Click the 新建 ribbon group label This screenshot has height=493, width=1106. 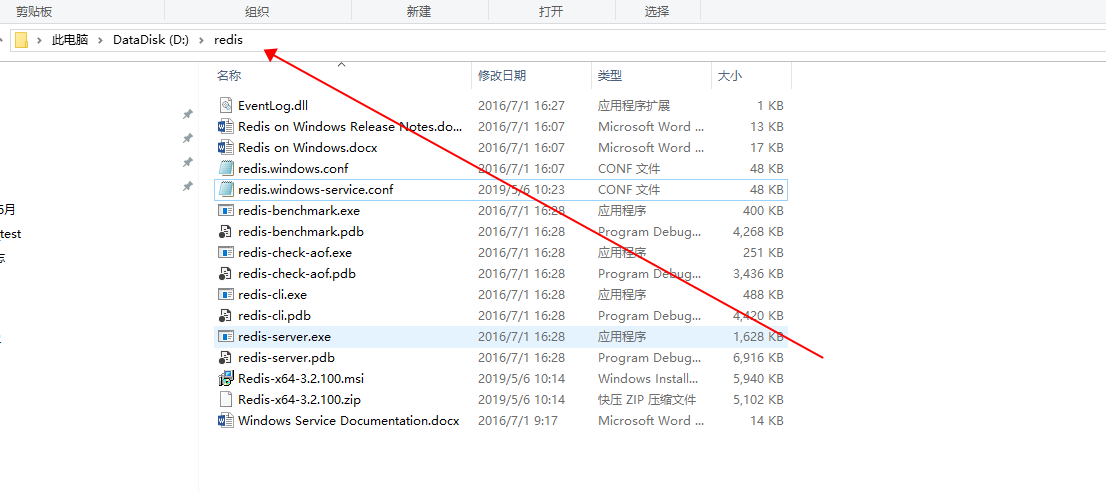tap(419, 11)
